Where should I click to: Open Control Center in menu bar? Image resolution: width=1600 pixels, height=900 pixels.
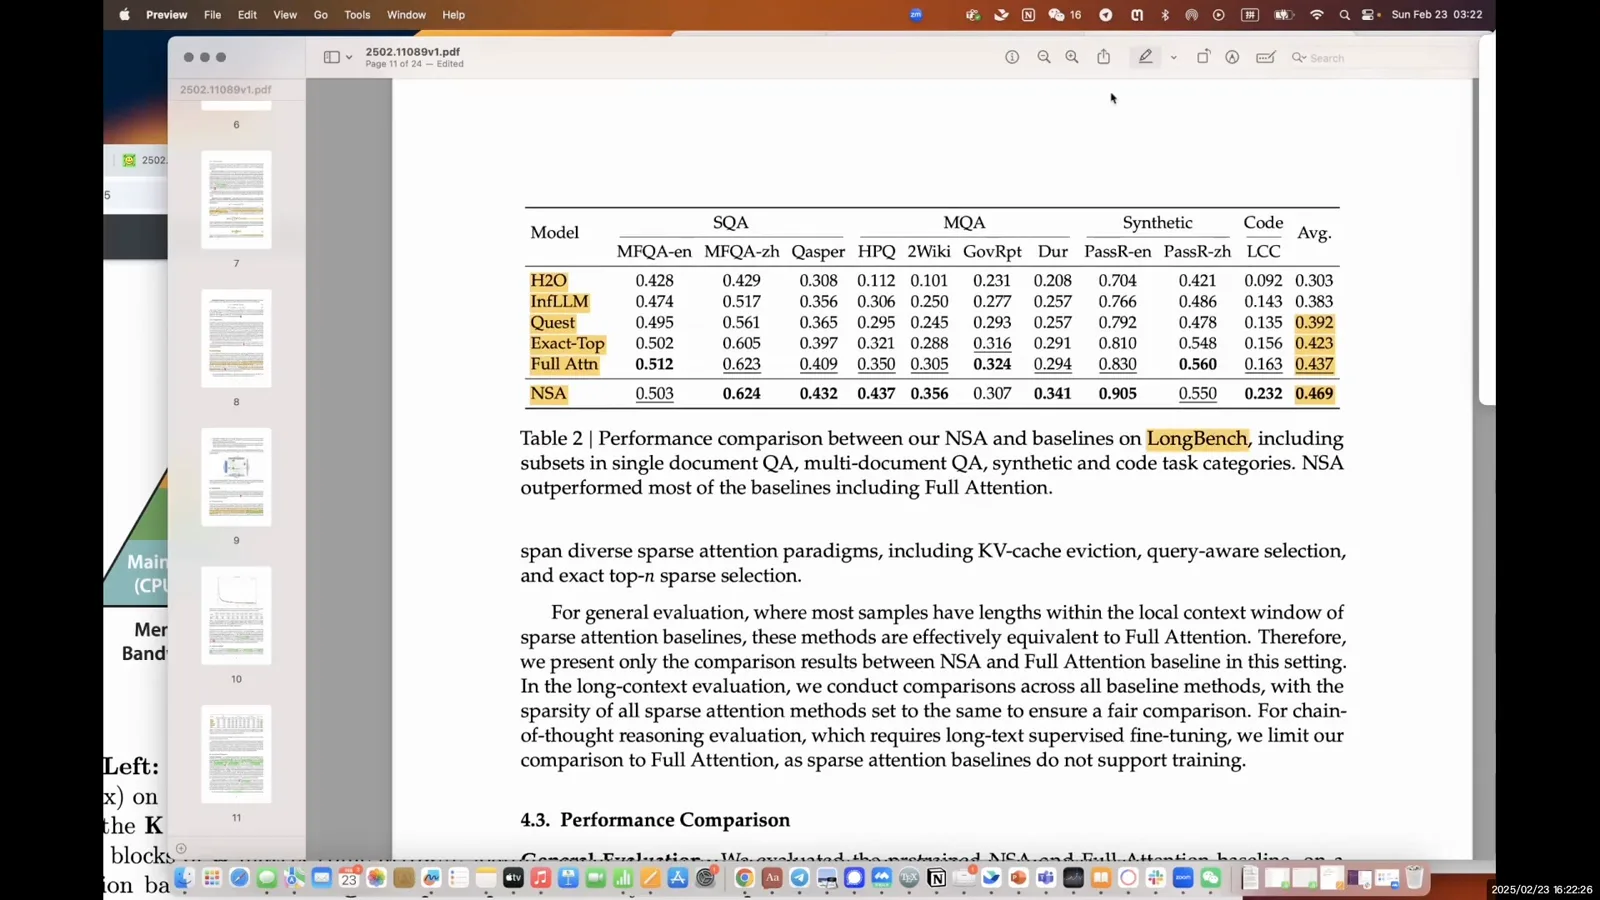tap(1370, 15)
